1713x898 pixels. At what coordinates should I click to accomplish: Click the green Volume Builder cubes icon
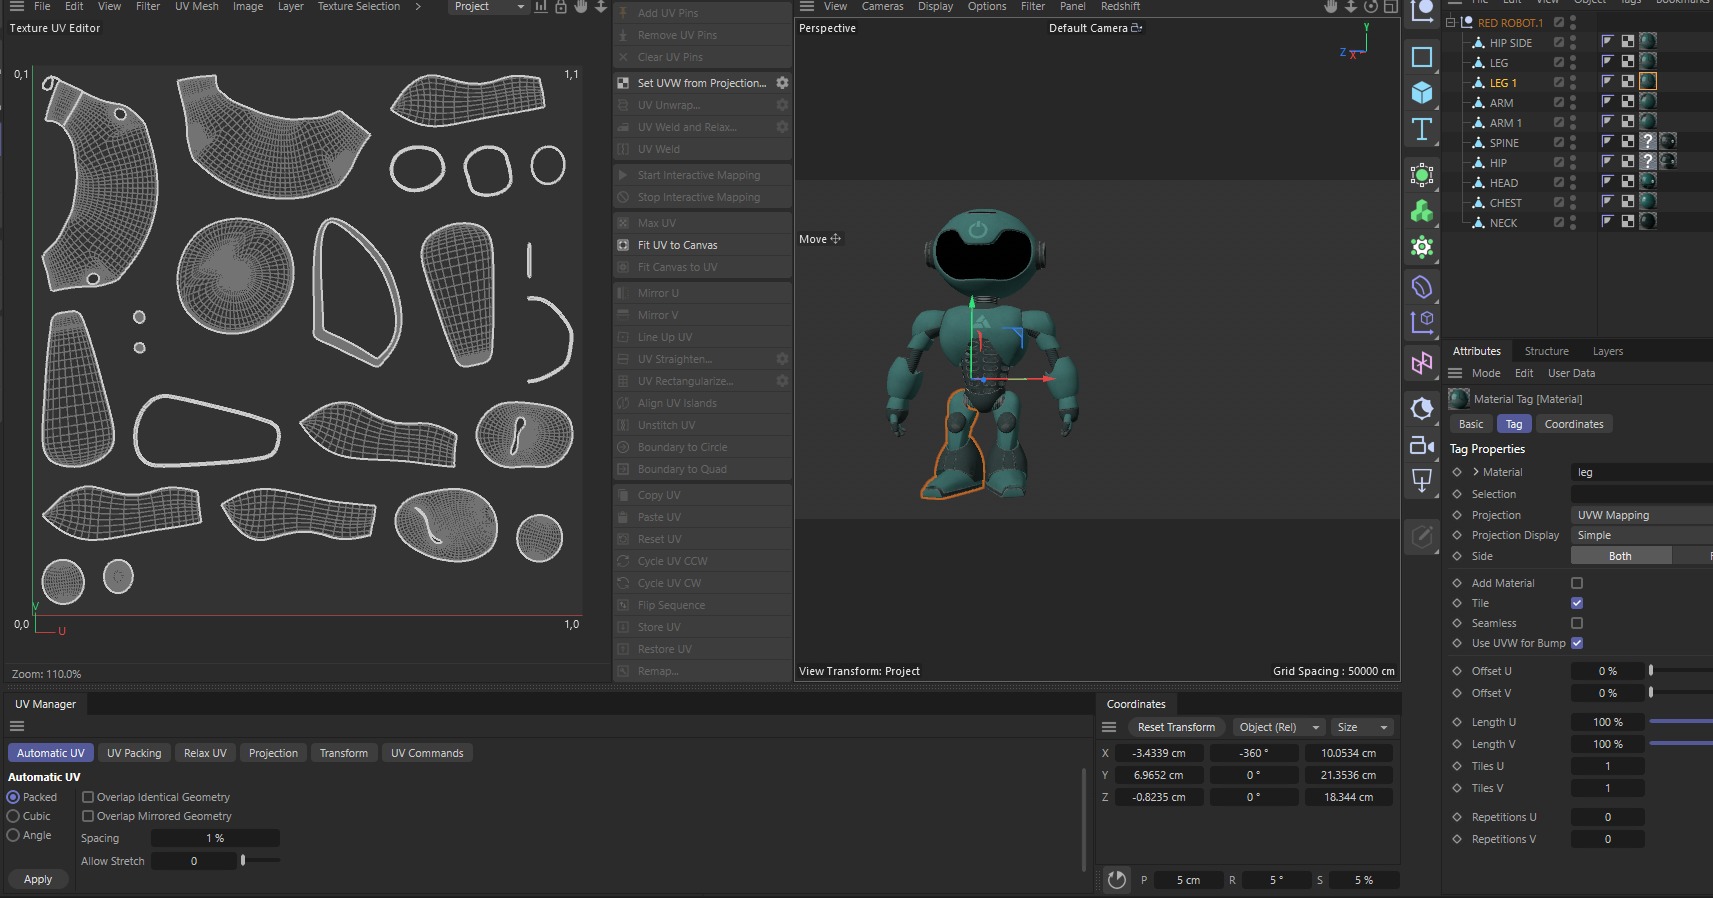click(x=1421, y=211)
